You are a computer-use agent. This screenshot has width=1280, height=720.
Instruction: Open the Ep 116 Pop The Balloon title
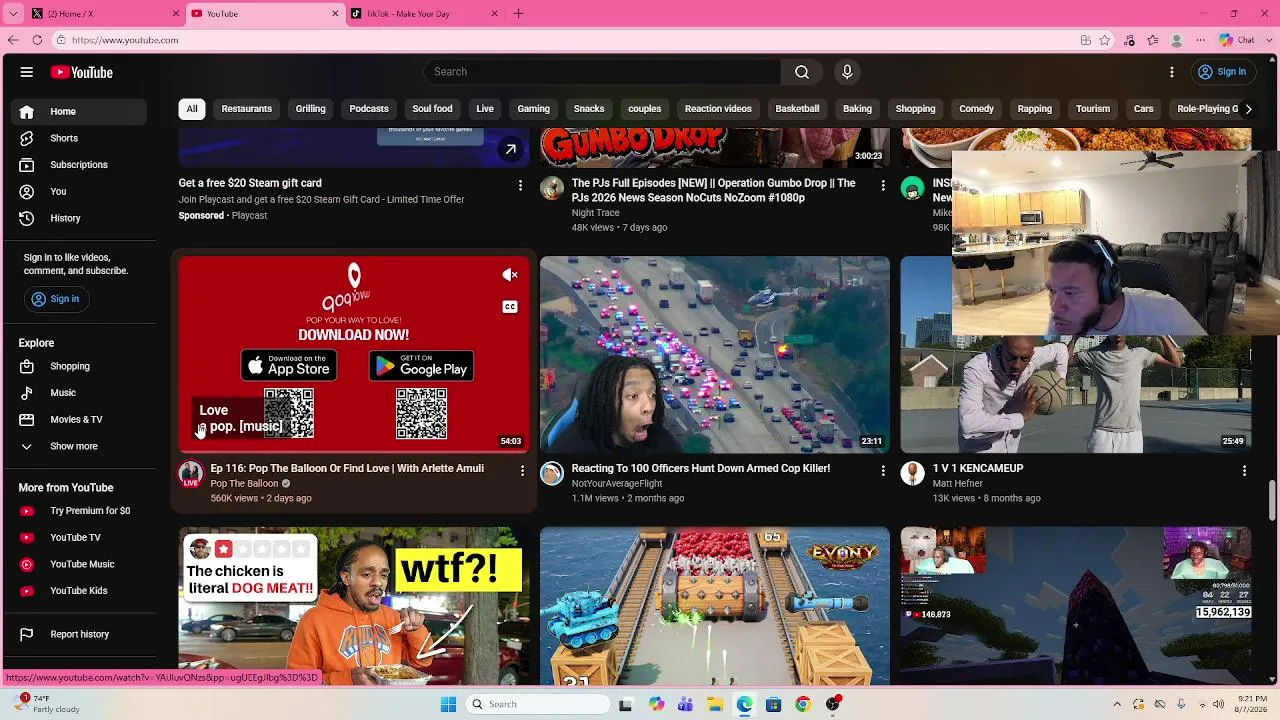point(347,468)
